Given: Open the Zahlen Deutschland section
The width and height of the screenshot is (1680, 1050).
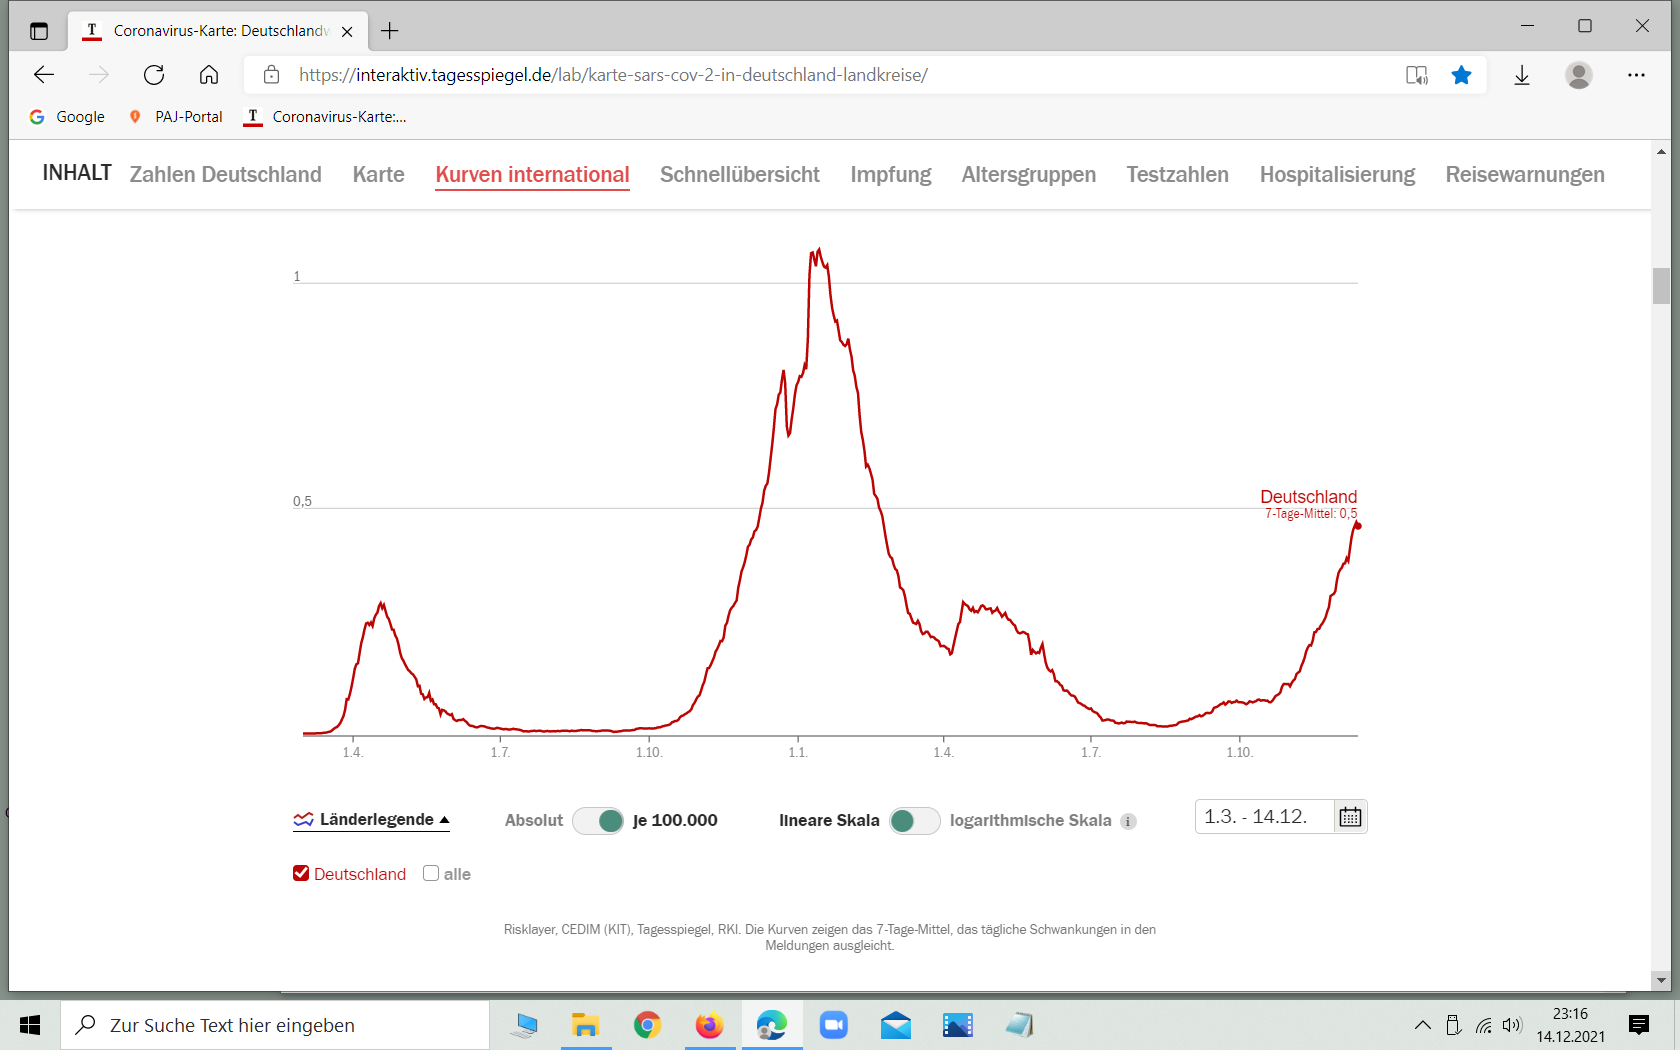Looking at the screenshot, I should [226, 175].
